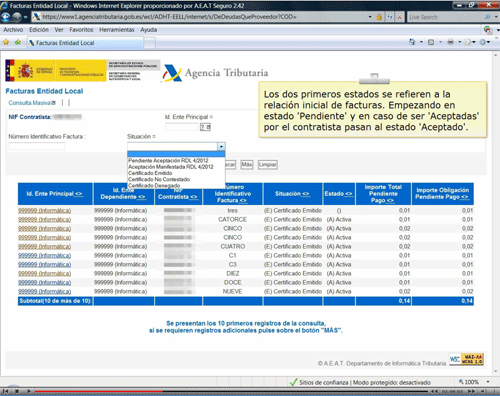Open the Ver menu

tap(59, 30)
